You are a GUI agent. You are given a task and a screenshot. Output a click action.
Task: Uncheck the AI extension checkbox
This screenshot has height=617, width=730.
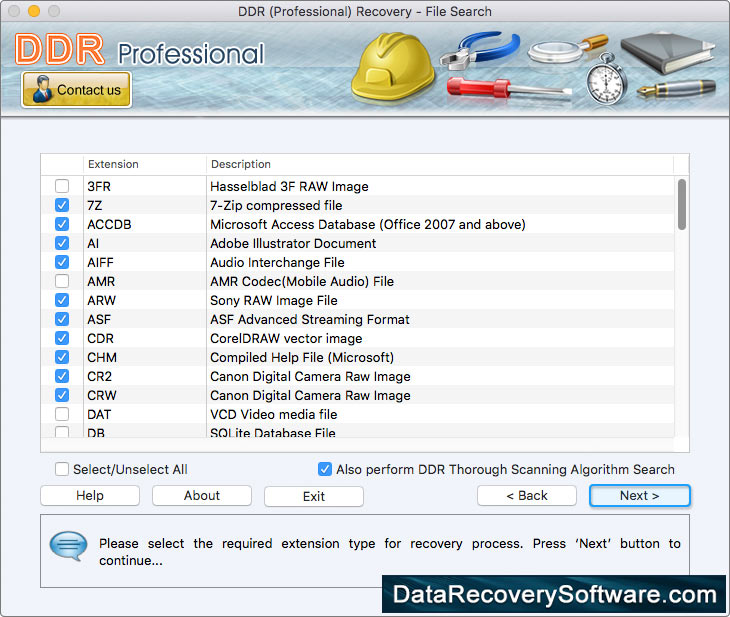[62, 243]
